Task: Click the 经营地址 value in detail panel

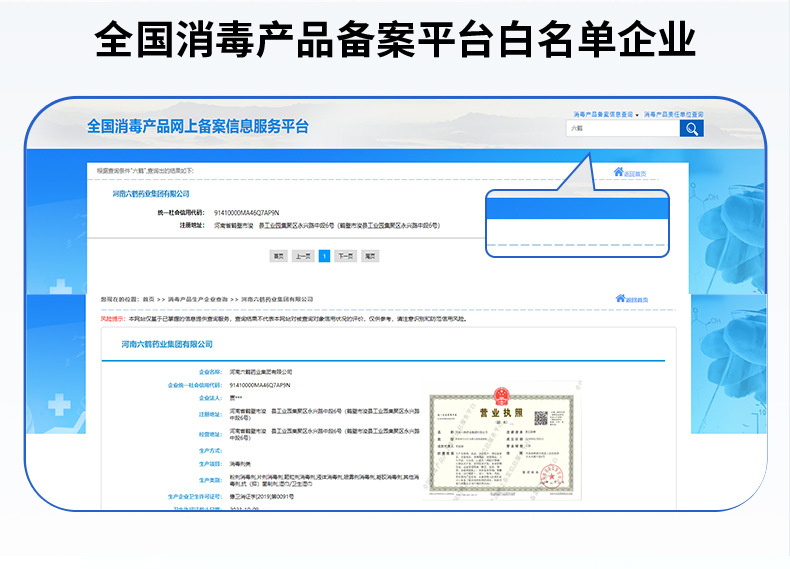Action: pos(324,434)
